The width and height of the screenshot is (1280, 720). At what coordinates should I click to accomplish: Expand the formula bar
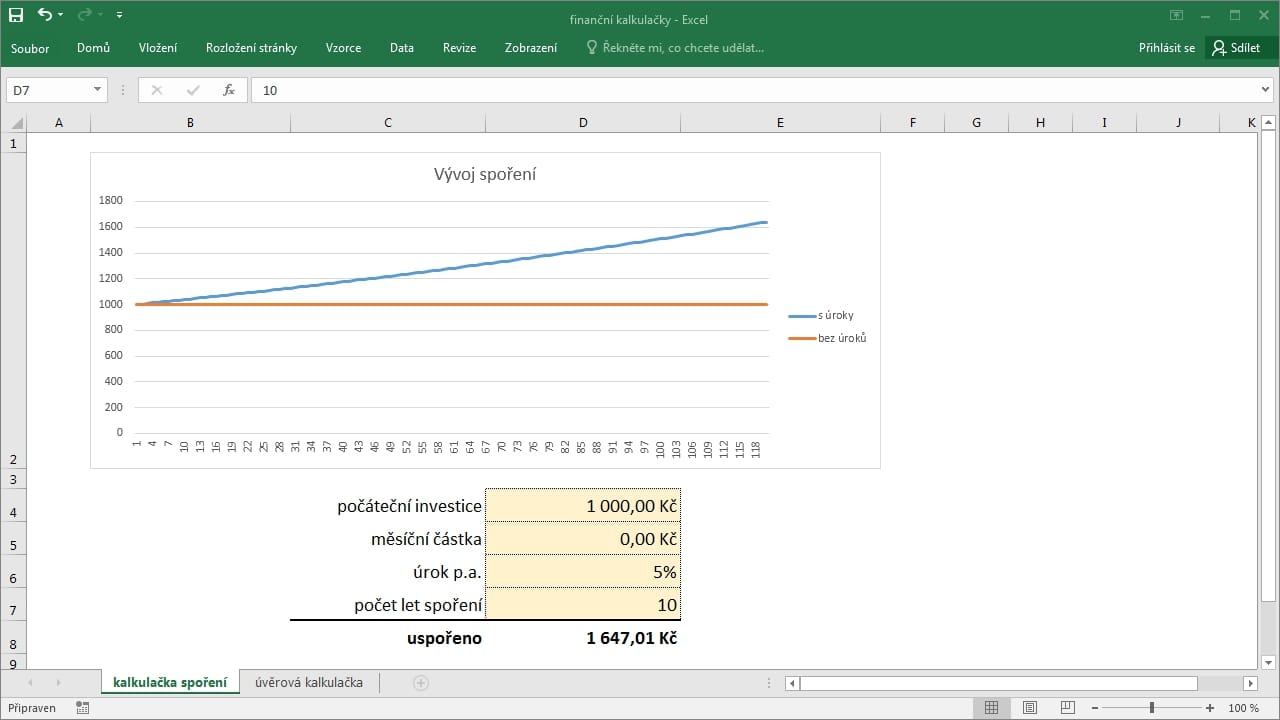coord(1266,90)
